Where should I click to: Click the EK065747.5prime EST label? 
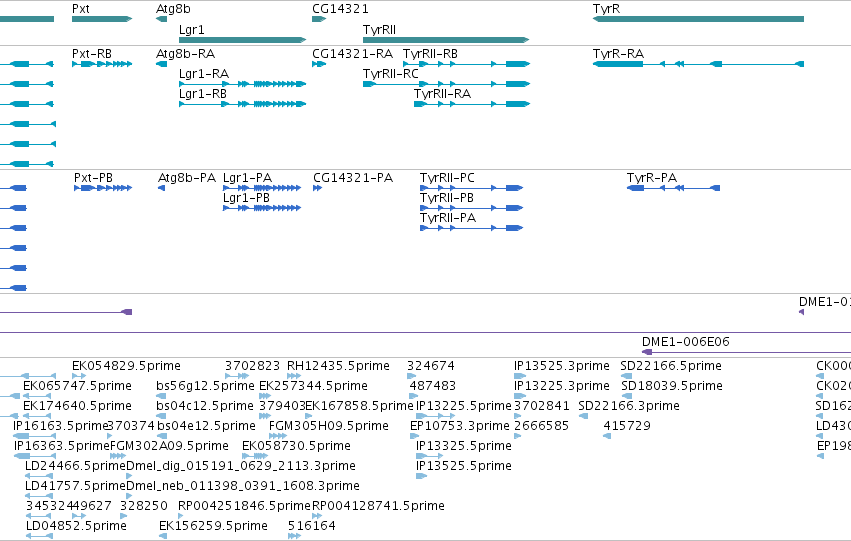(x=77, y=386)
